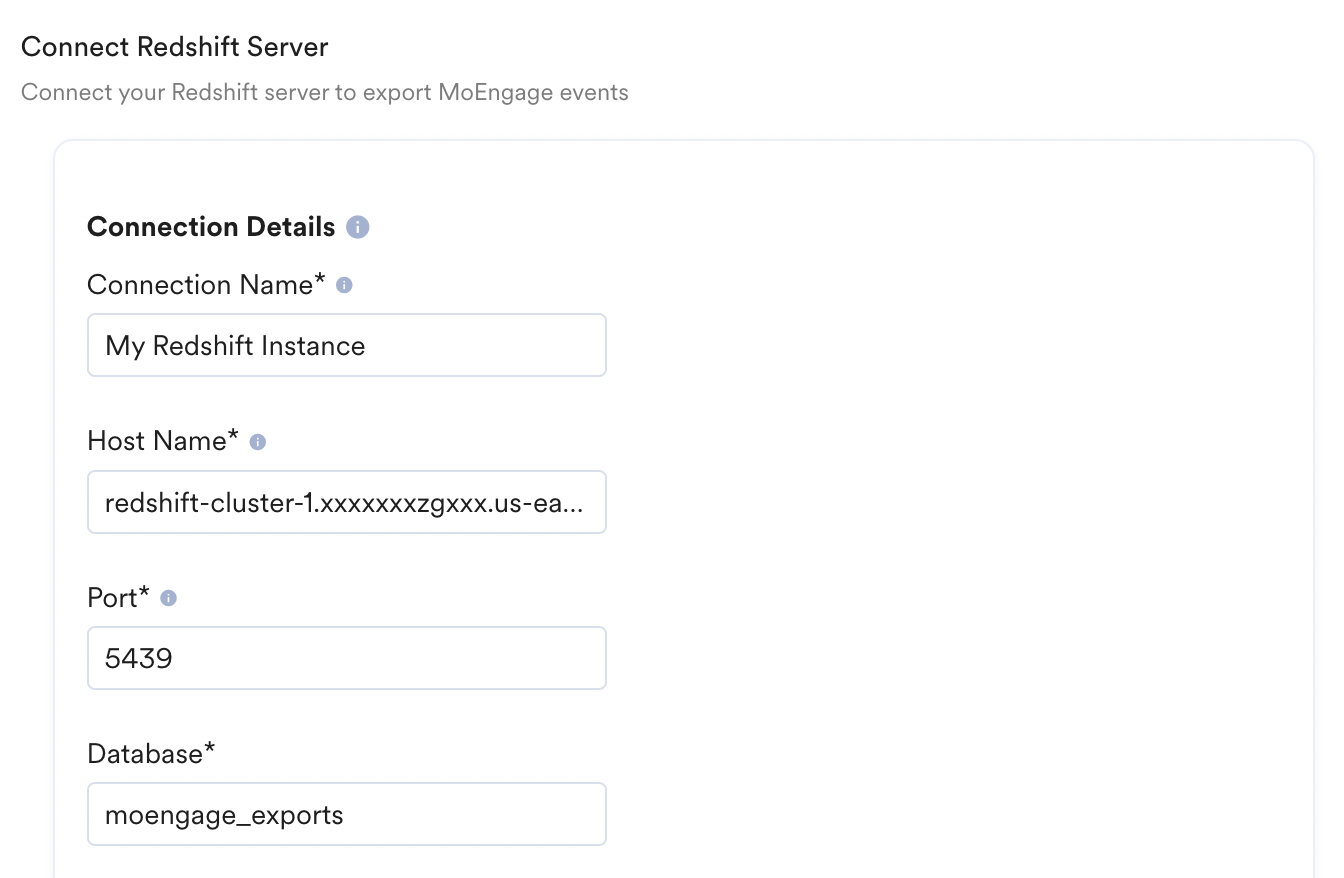Select the Connect Redshift Server heading
The width and height of the screenshot is (1344, 878).
174,46
